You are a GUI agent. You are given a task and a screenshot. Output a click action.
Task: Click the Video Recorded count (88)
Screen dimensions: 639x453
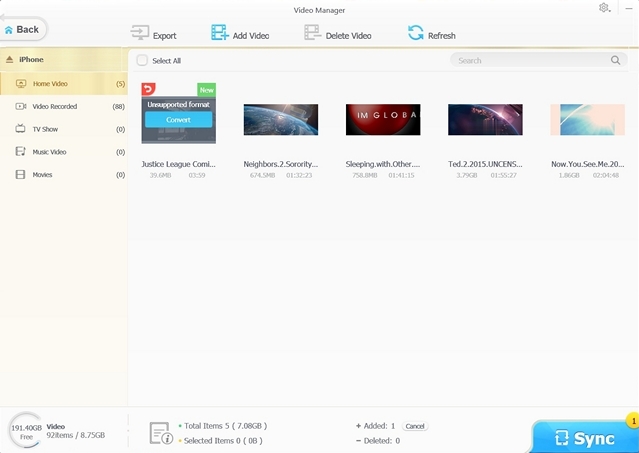119,106
